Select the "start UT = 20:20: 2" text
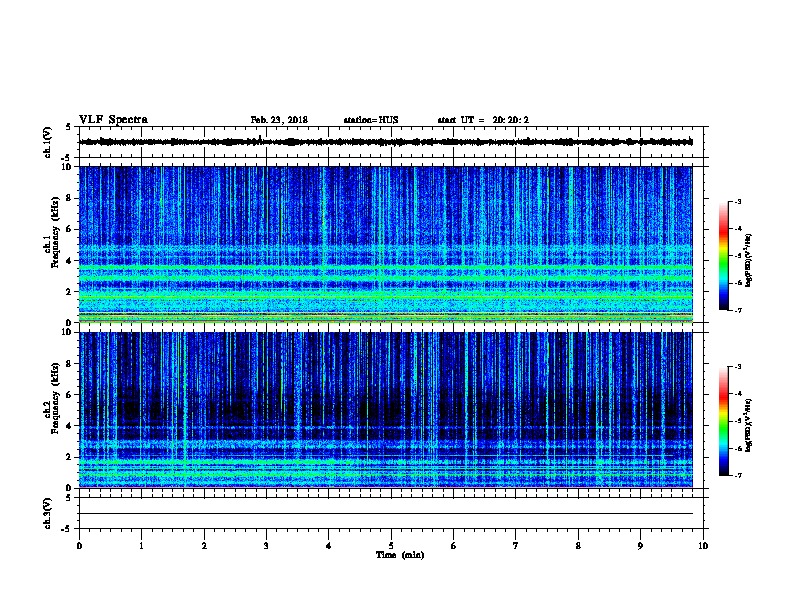 483,120
